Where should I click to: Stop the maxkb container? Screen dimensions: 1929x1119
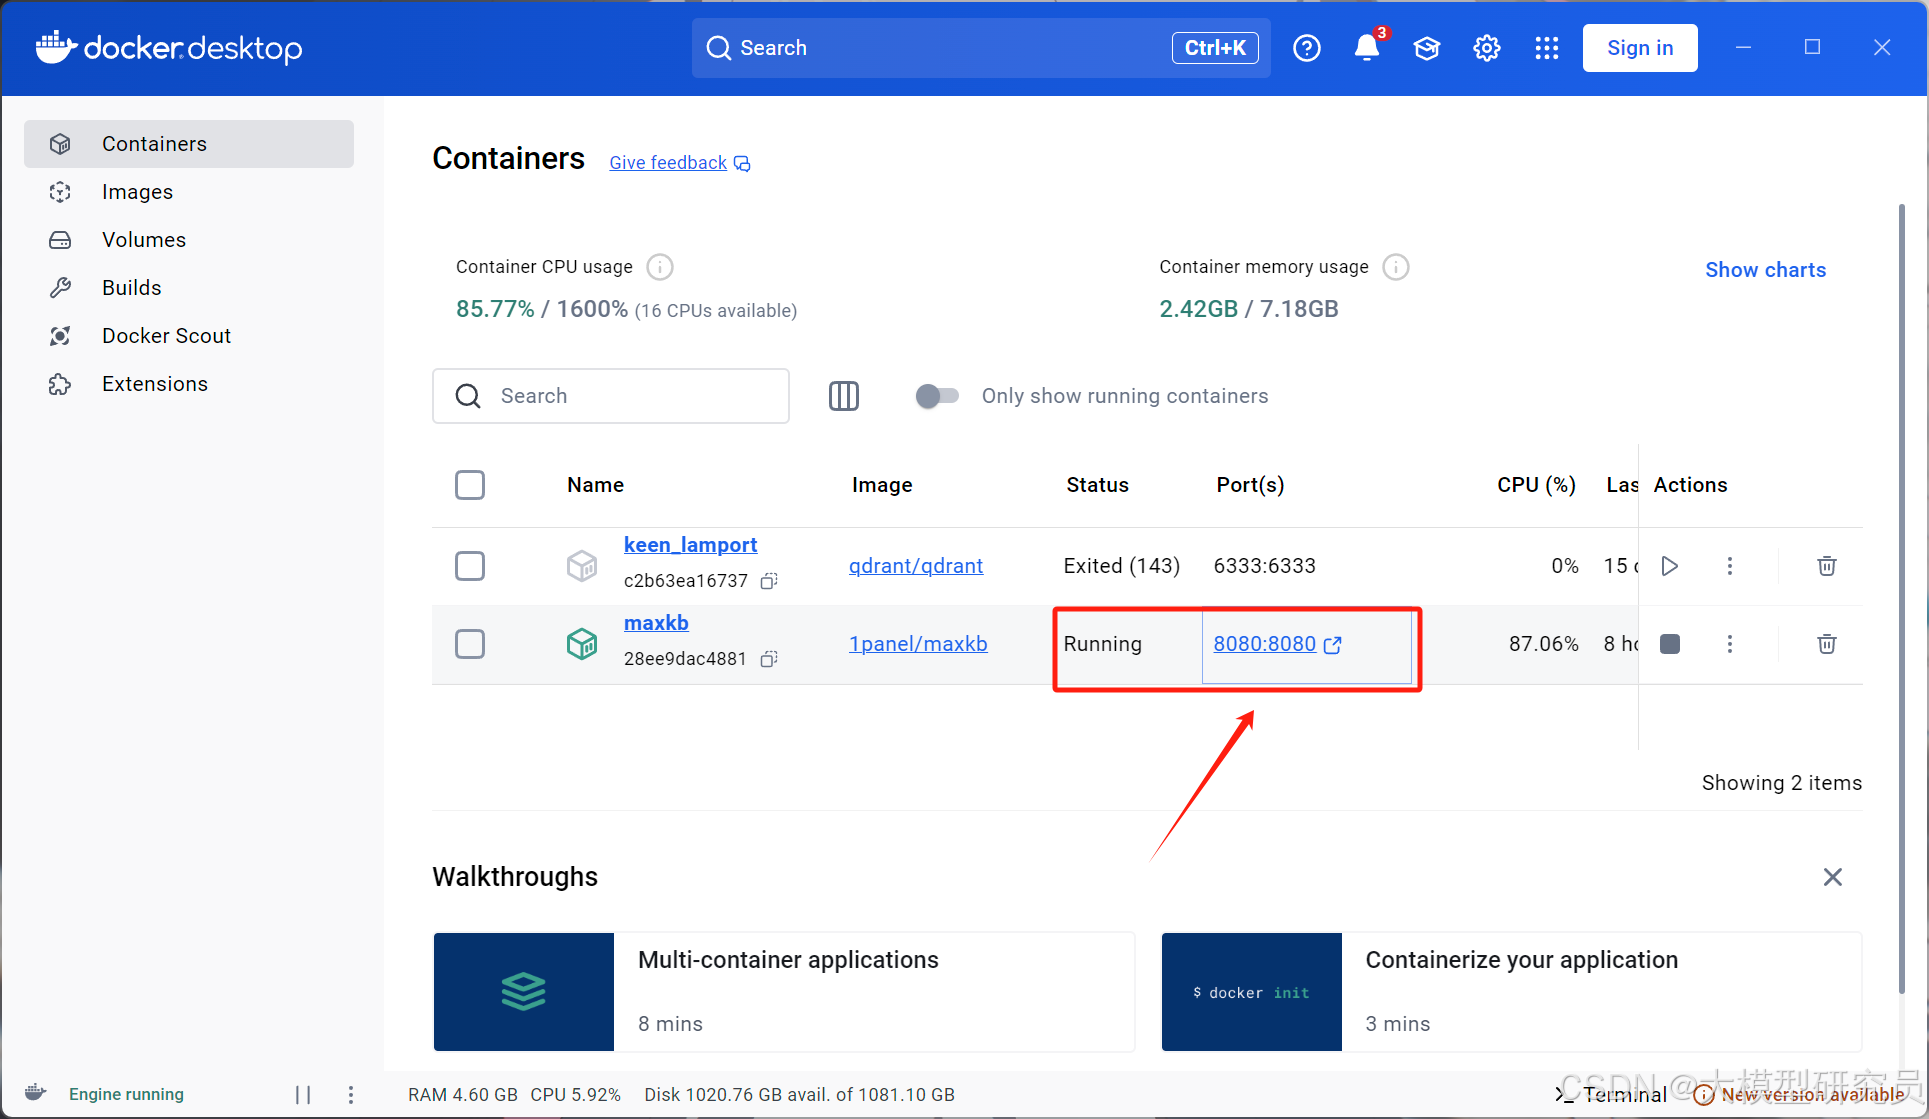point(1669,644)
